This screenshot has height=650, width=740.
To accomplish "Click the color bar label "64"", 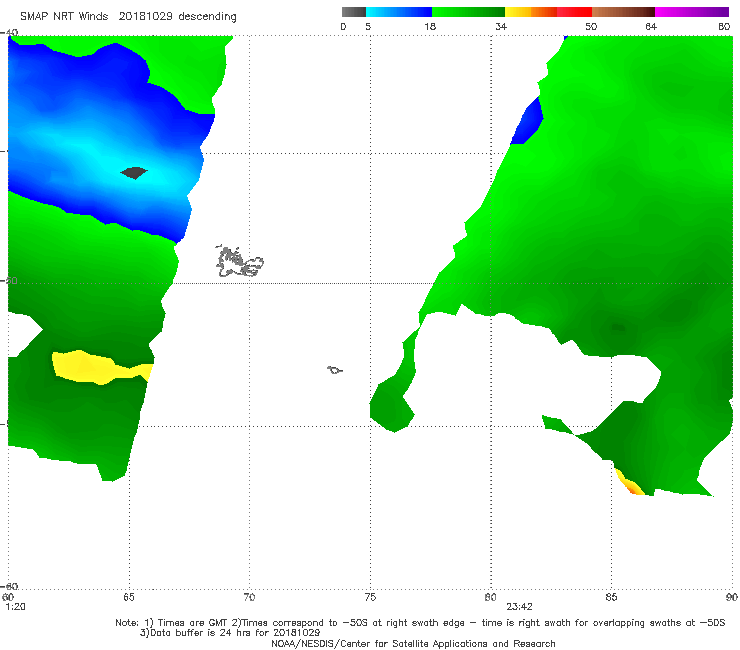I will (x=651, y=27).
